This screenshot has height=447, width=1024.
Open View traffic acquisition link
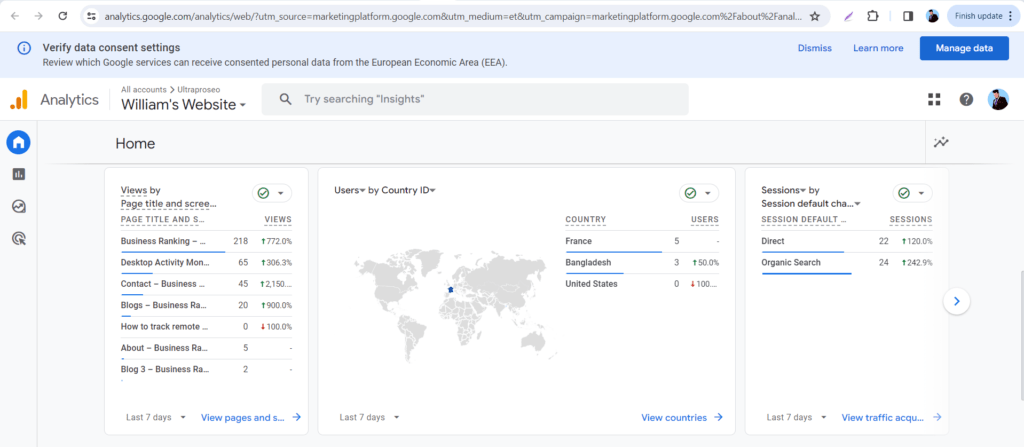(891, 417)
